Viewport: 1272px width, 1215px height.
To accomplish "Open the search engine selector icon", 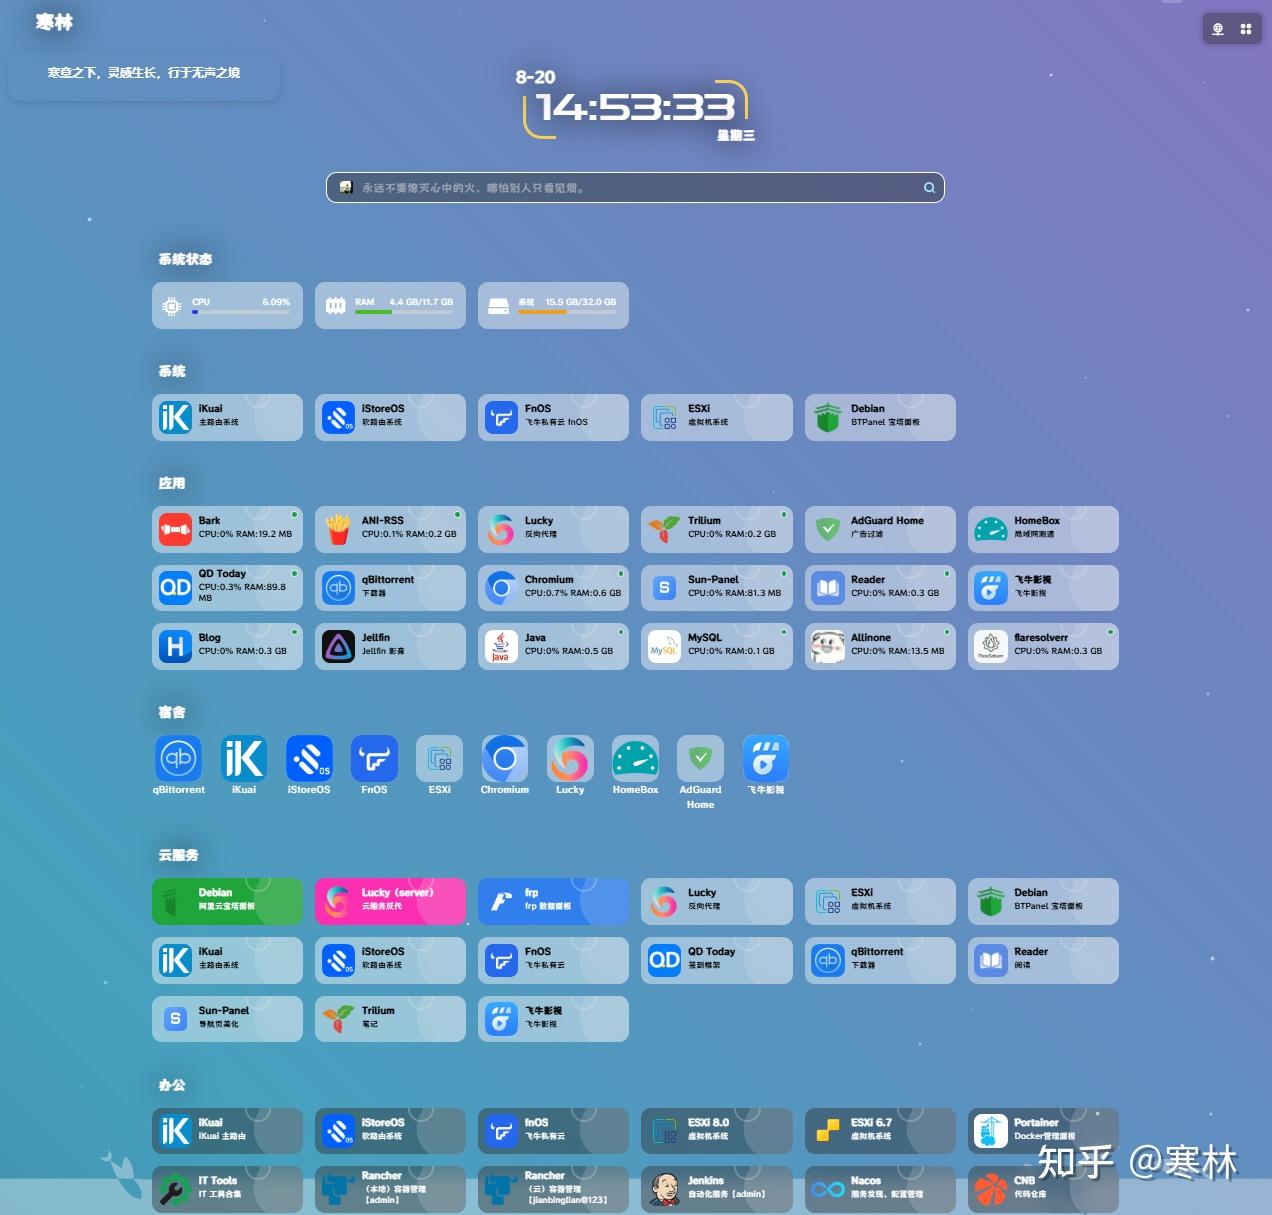I will pos(346,188).
